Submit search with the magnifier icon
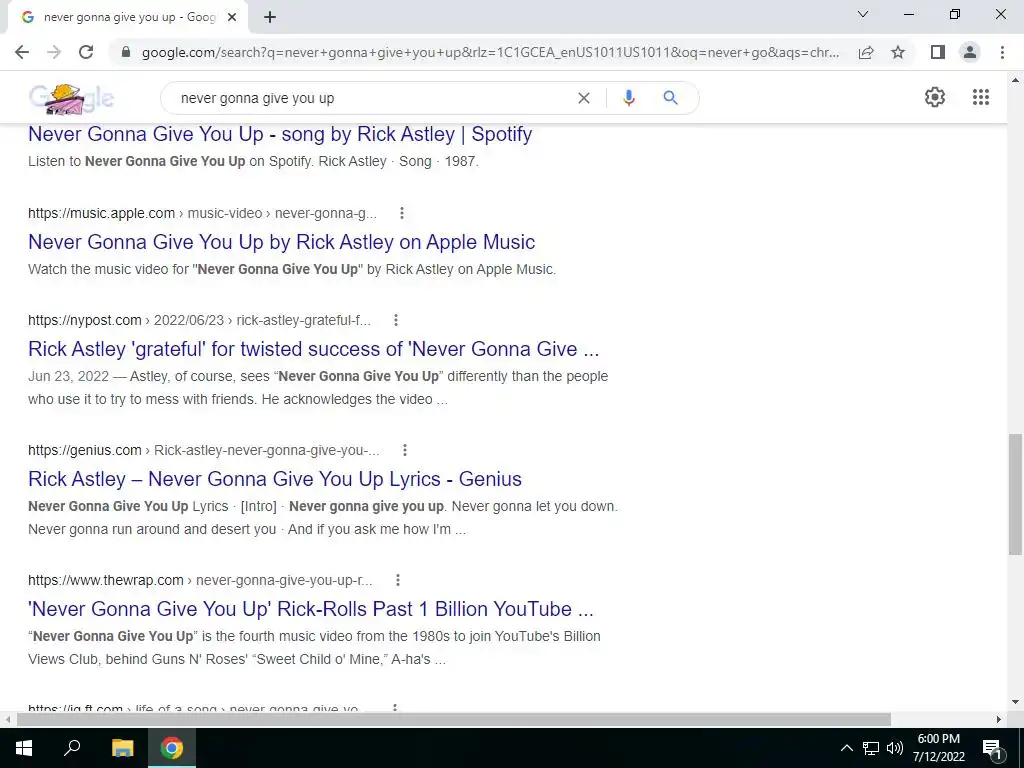This screenshot has height=768, width=1024. point(670,98)
